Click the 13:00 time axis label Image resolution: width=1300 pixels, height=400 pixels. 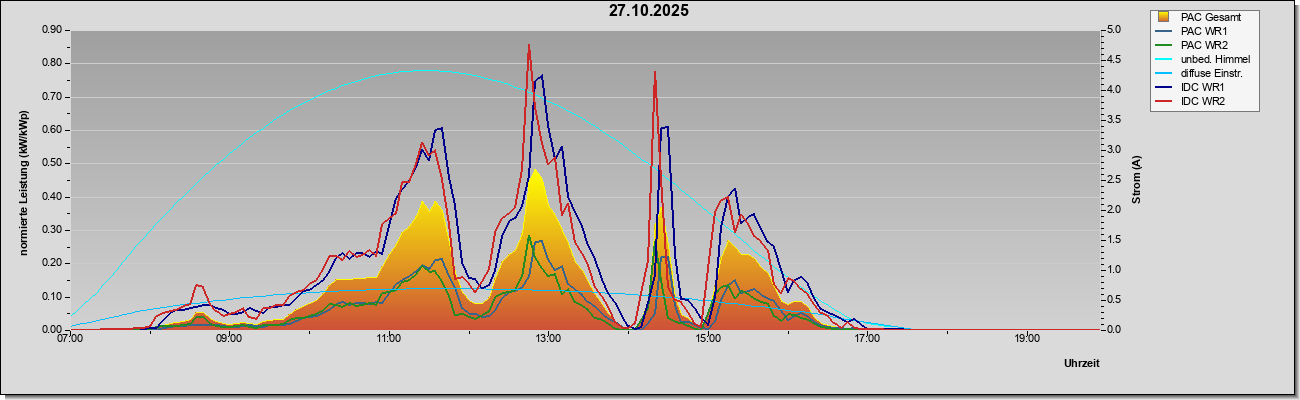(548, 339)
